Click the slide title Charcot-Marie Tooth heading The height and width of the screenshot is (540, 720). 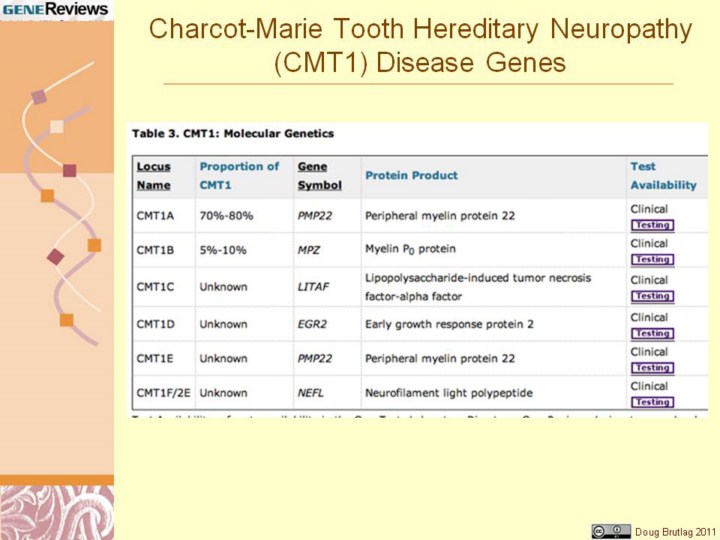pyautogui.click(x=420, y=46)
